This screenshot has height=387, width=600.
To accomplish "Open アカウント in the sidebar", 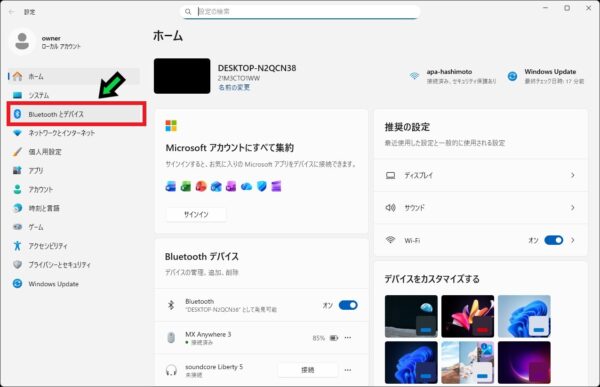I will (74, 189).
